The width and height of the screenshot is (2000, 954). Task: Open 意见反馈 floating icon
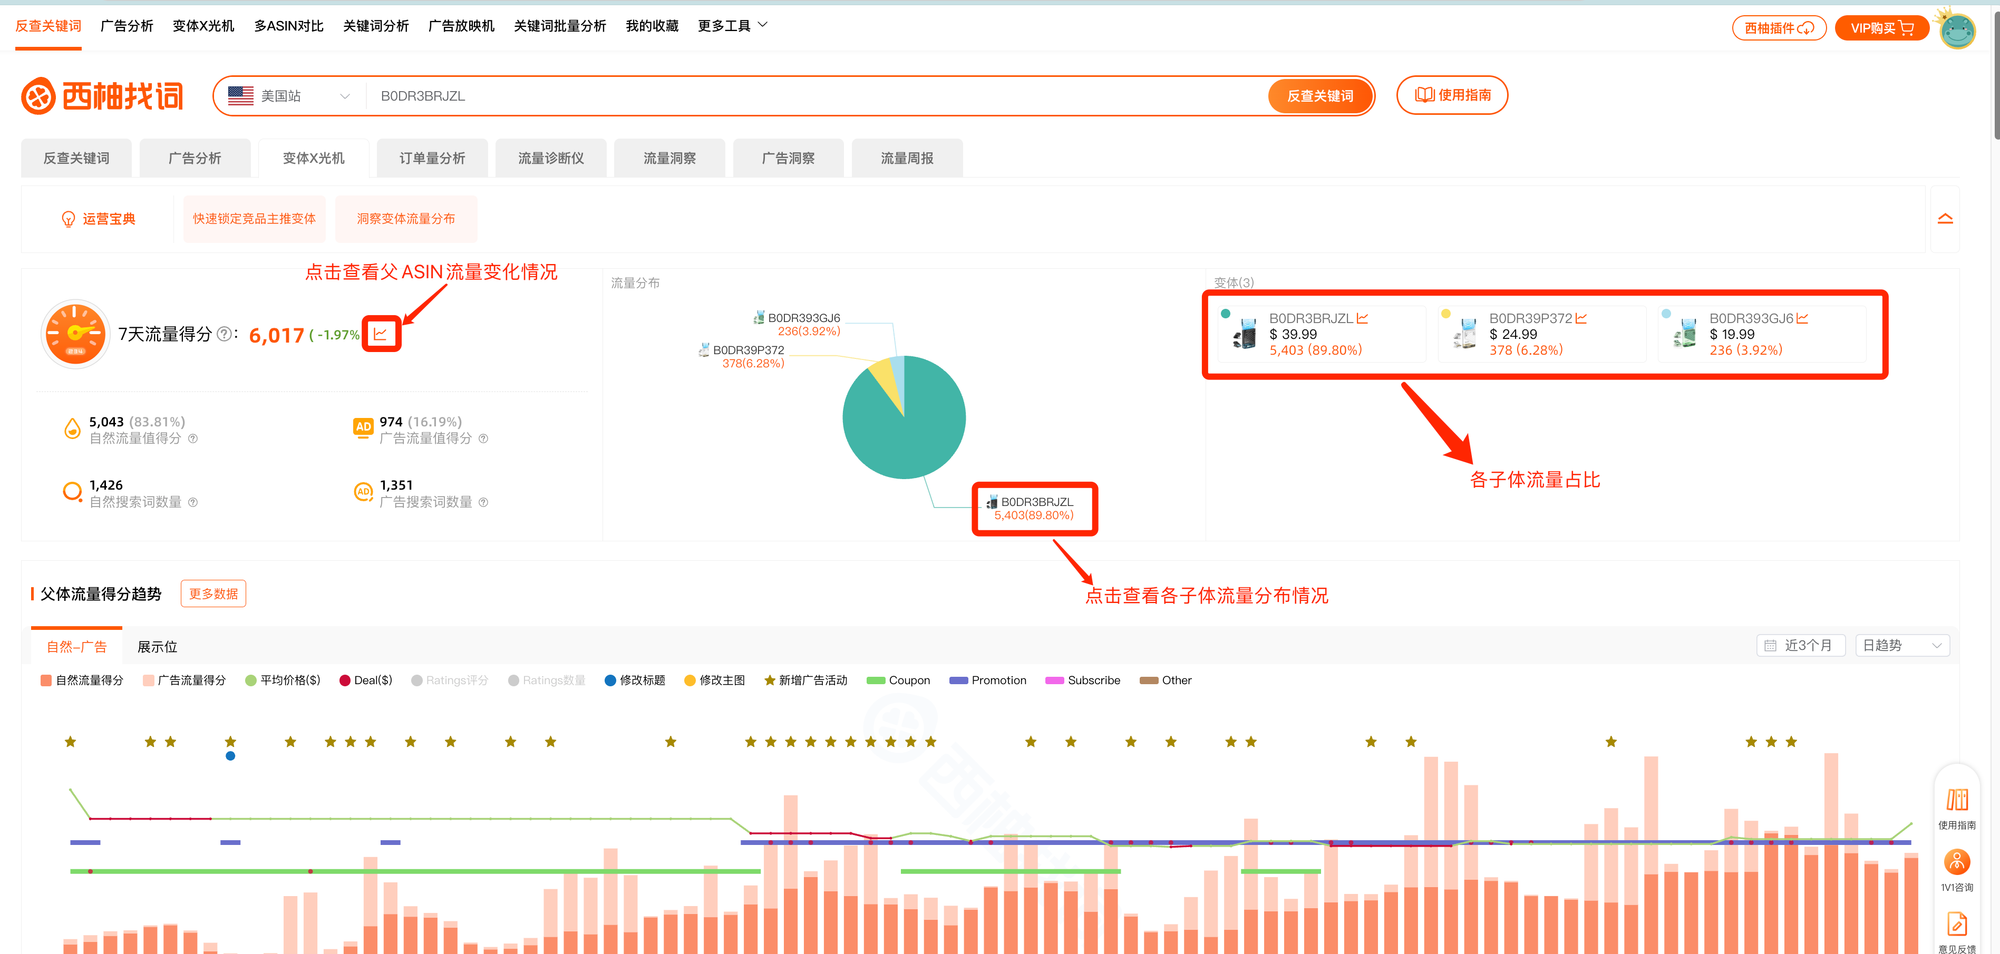tap(1957, 932)
